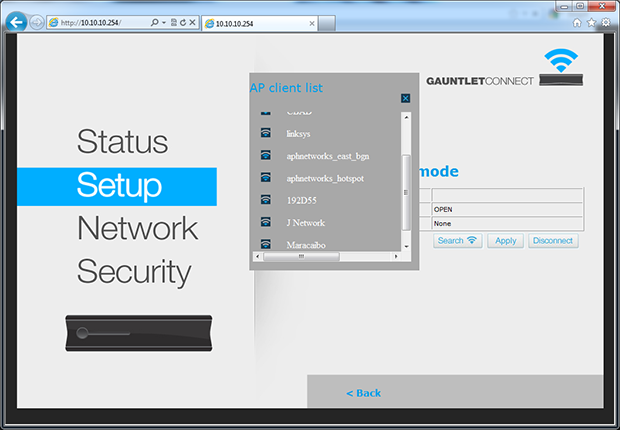Click the Back link
The width and height of the screenshot is (620, 430).
click(363, 393)
